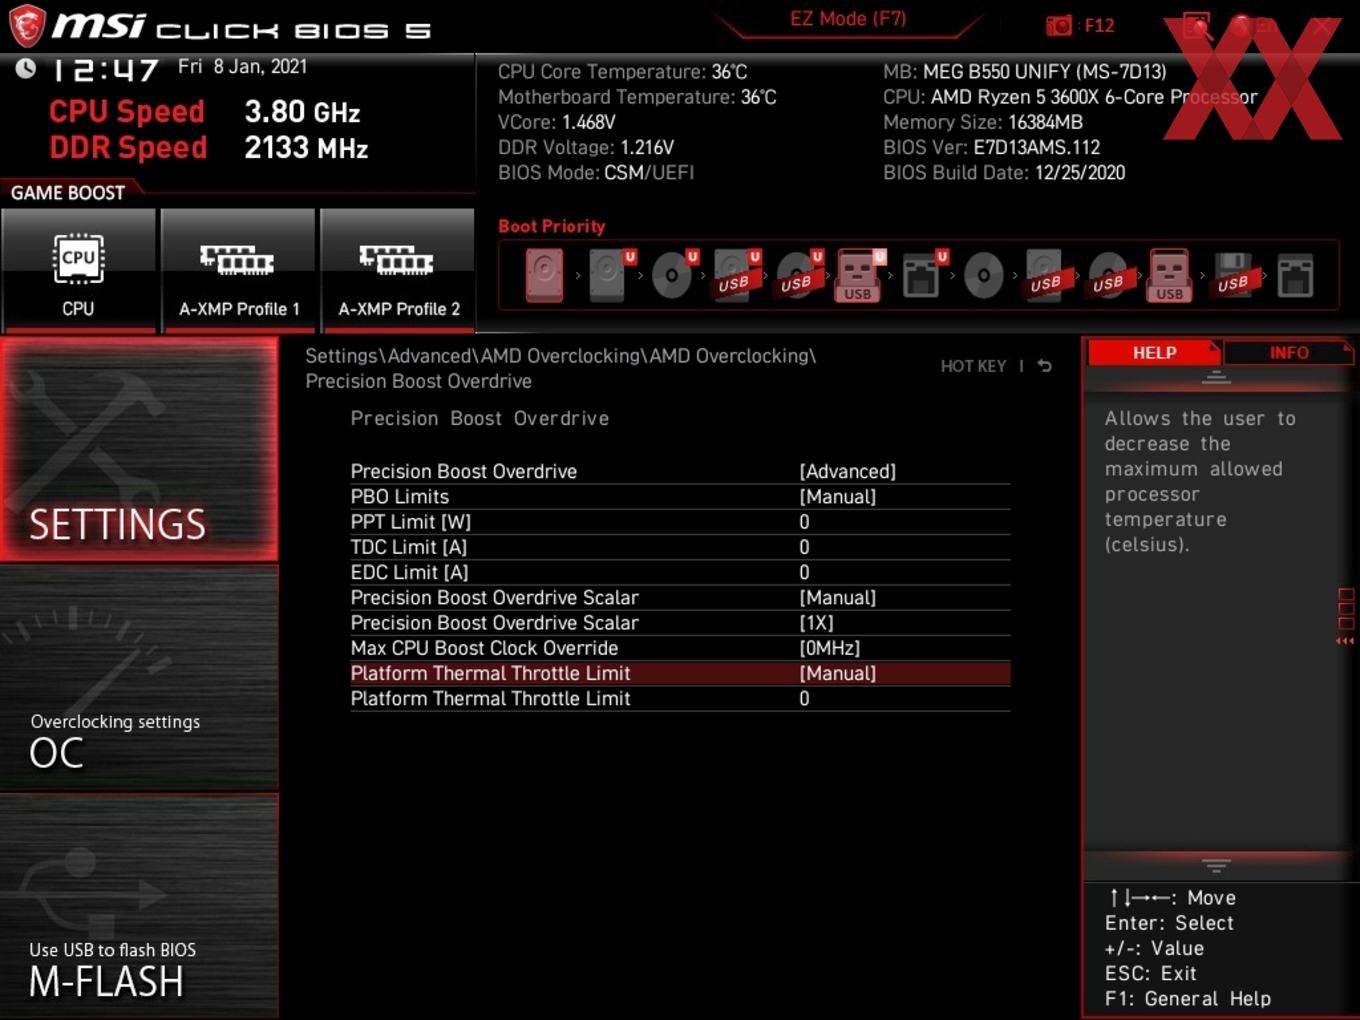Image resolution: width=1360 pixels, height=1020 pixels.
Task: Select USB key boot icon without badge
Action: coord(1170,275)
